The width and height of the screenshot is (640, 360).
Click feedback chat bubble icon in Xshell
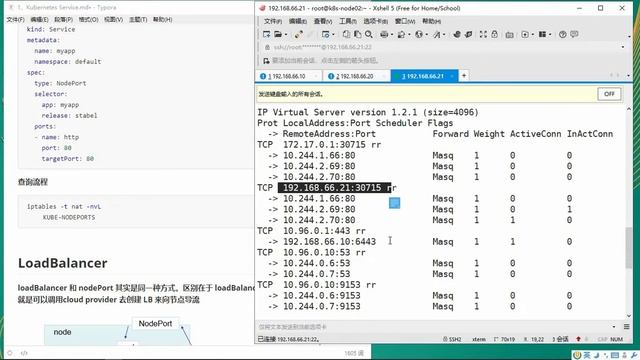tap(574, 34)
